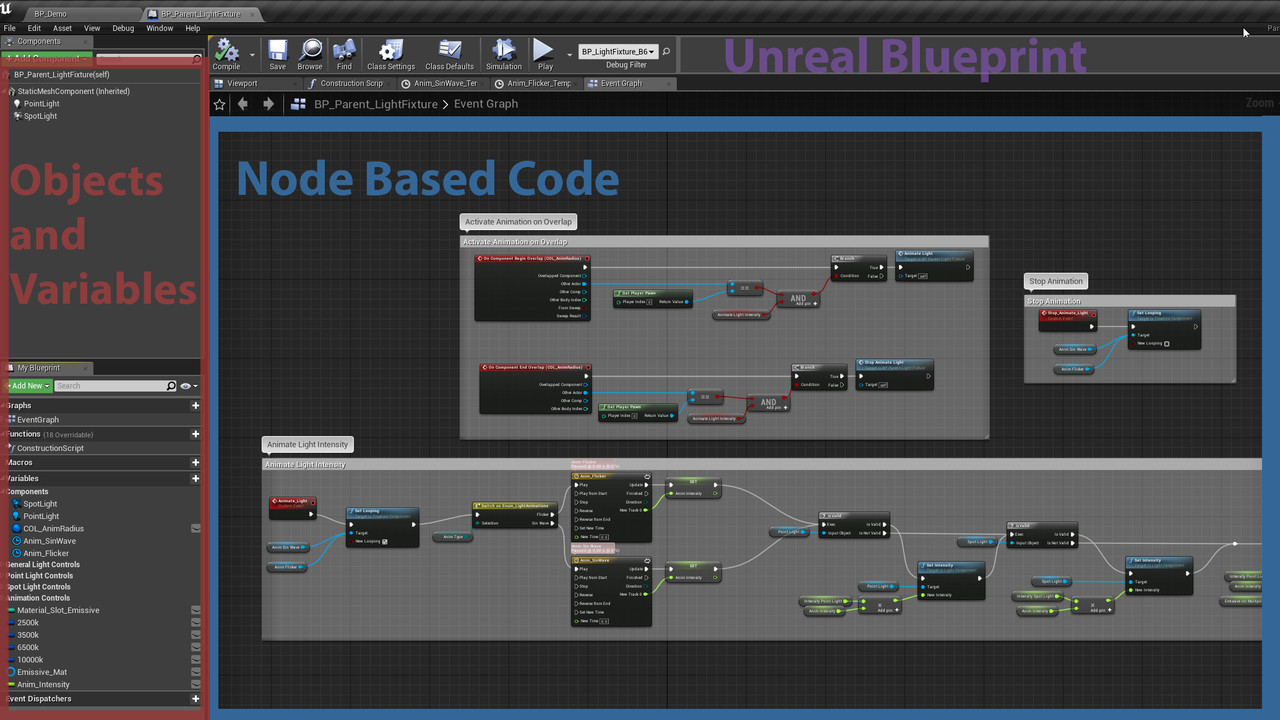Open the Asset menu
The height and width of the screenshot is (720, 1280).
(62, 28)
